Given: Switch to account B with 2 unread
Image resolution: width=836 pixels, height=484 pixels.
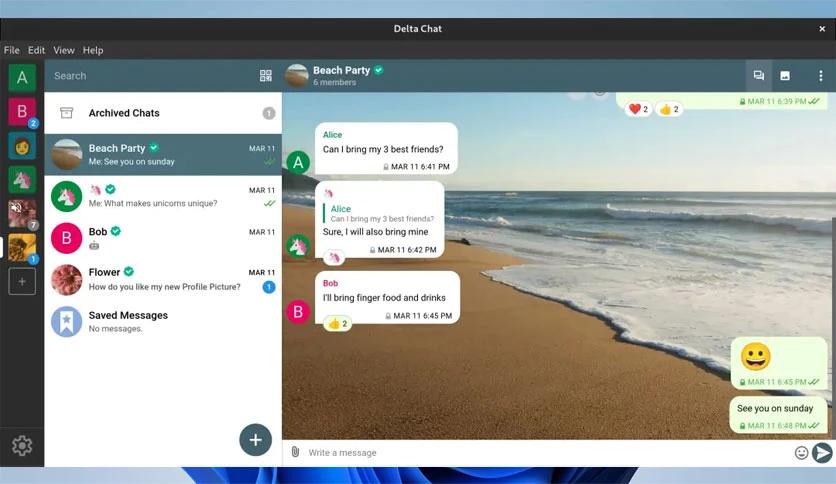Looking at the screenshot, I should 22,111.
